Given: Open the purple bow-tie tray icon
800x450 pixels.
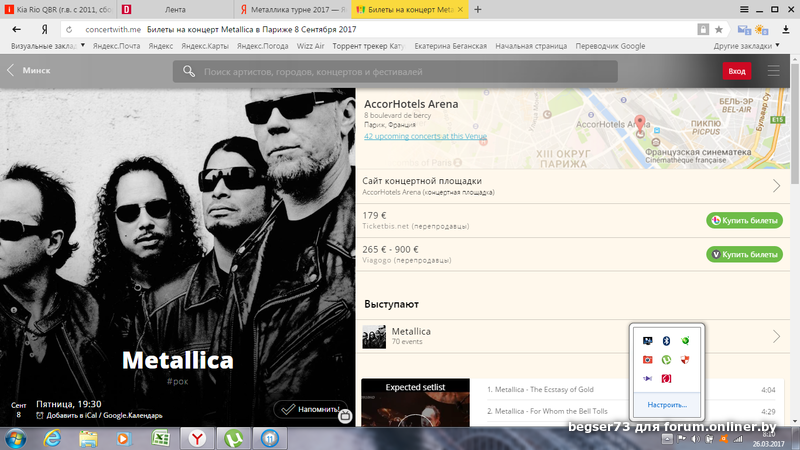Looking at the screenshot, I should [x=647, y=379].
